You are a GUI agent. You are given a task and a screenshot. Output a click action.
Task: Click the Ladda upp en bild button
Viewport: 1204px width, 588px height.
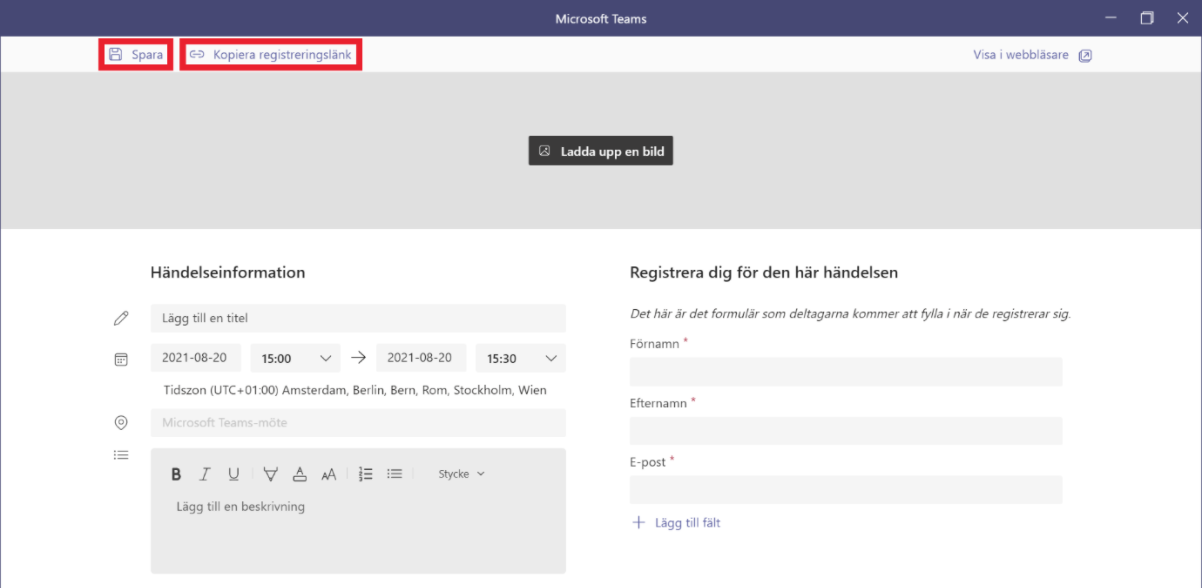click(x=601, y=151)
